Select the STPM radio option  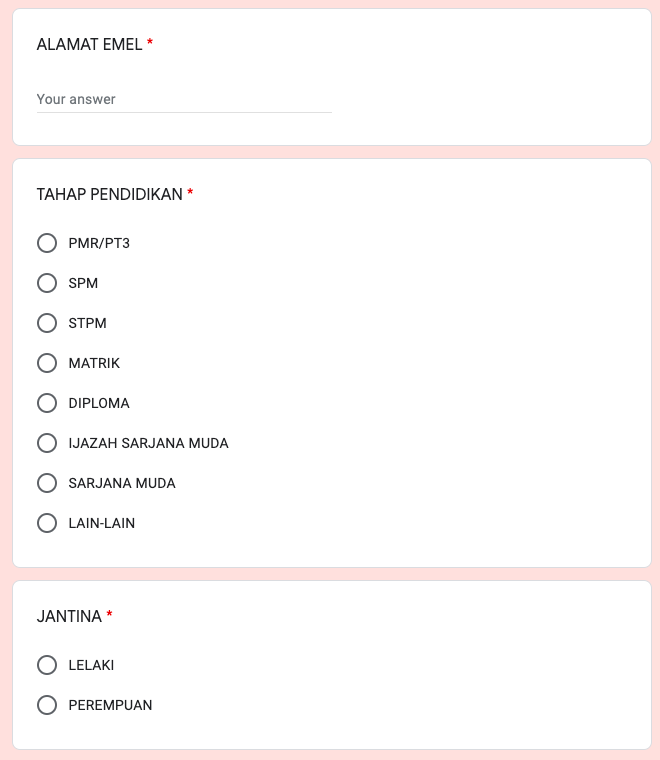coord(47,323)
